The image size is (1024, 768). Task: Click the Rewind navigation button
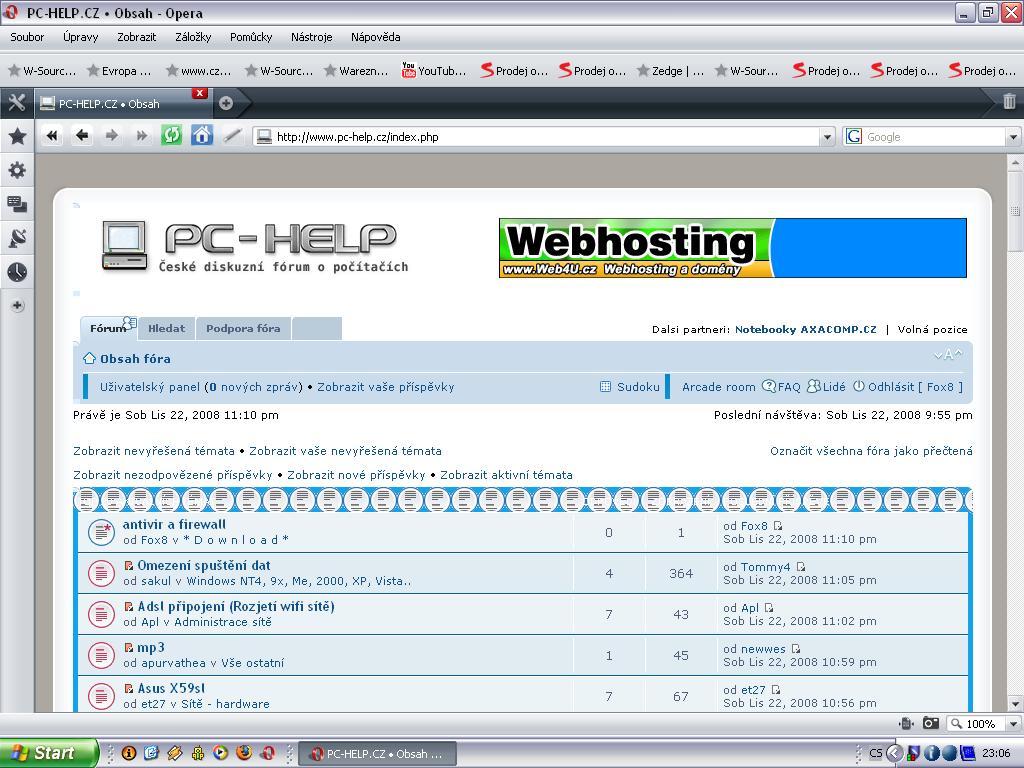(52, 136)
